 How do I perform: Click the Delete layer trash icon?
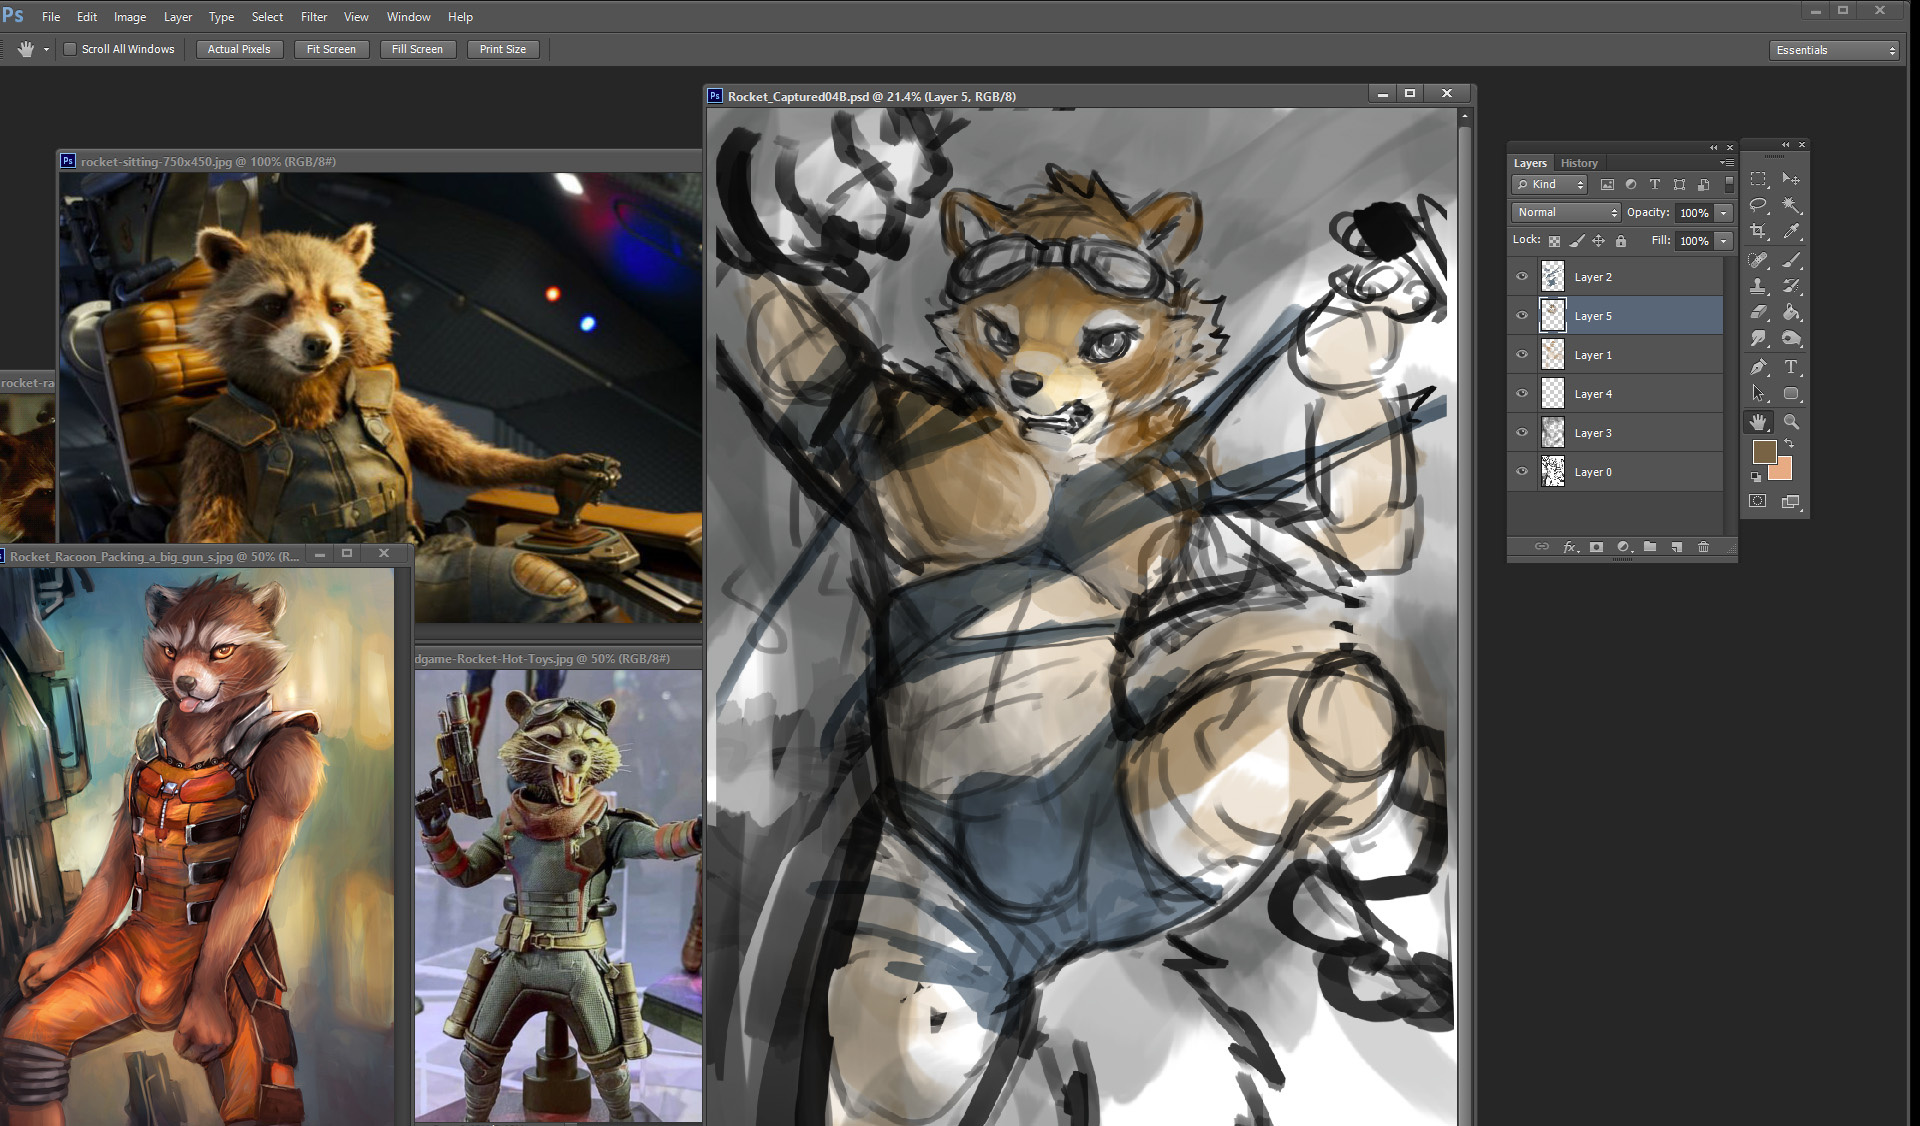point(1704,547)
